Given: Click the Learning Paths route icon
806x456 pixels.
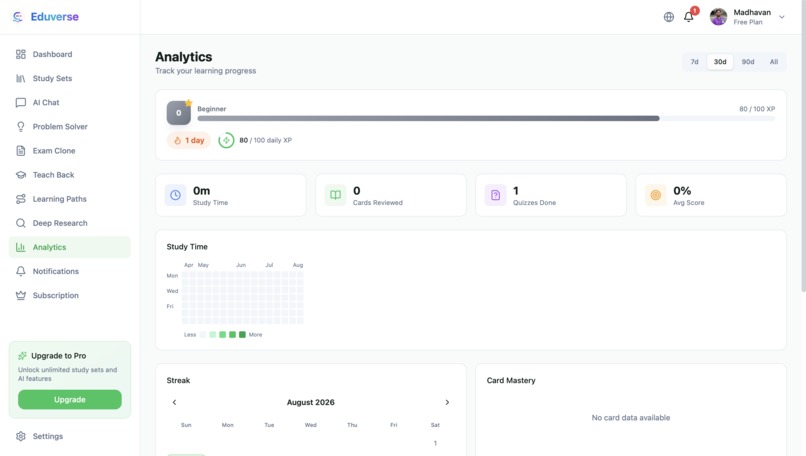Looking at the screenshot, I should [x=21, y=199].
